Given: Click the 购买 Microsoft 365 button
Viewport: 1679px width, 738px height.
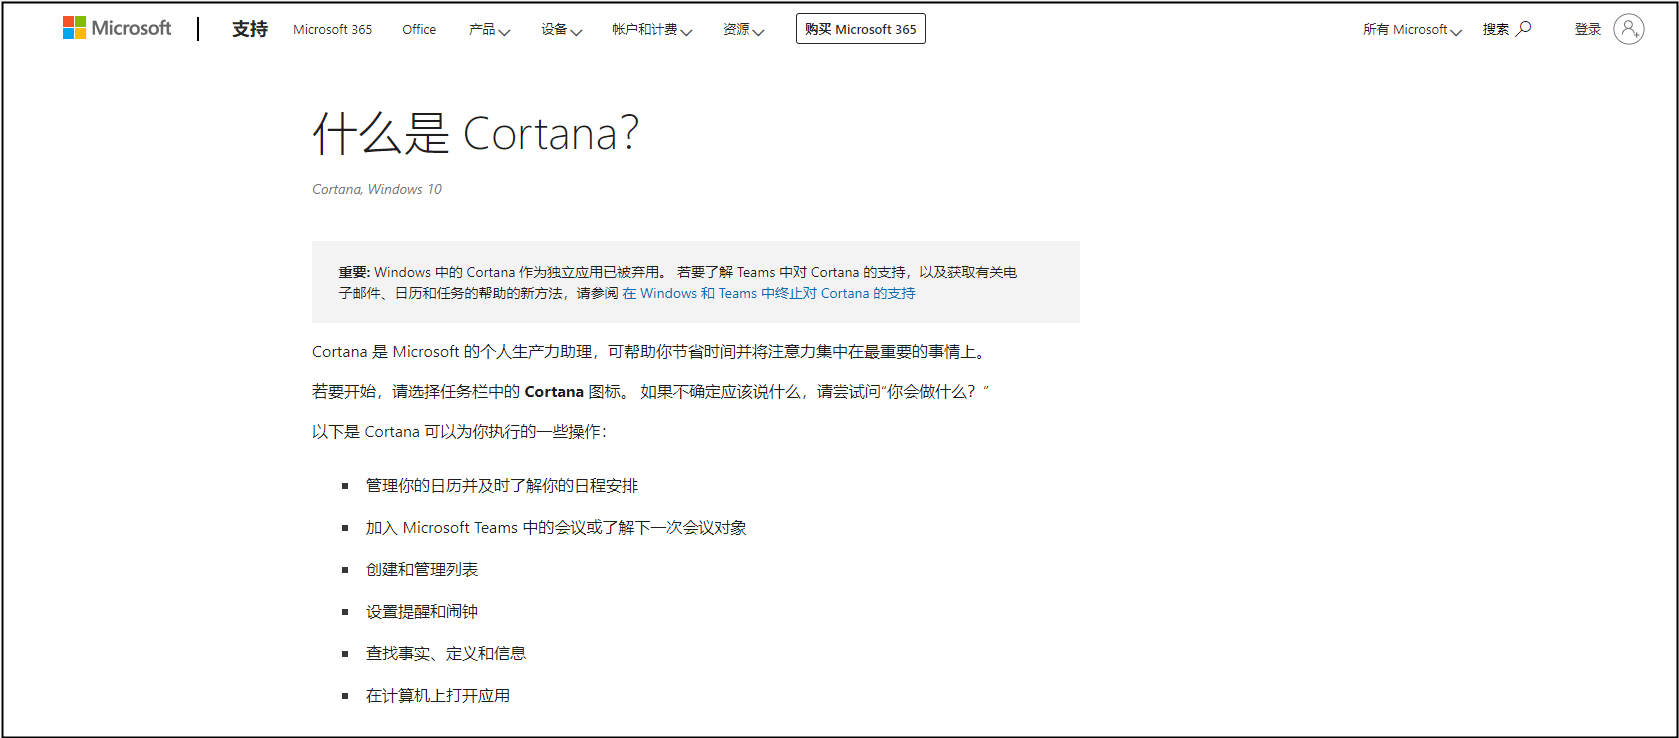Looking at the screenshot, I should (860, 29).
